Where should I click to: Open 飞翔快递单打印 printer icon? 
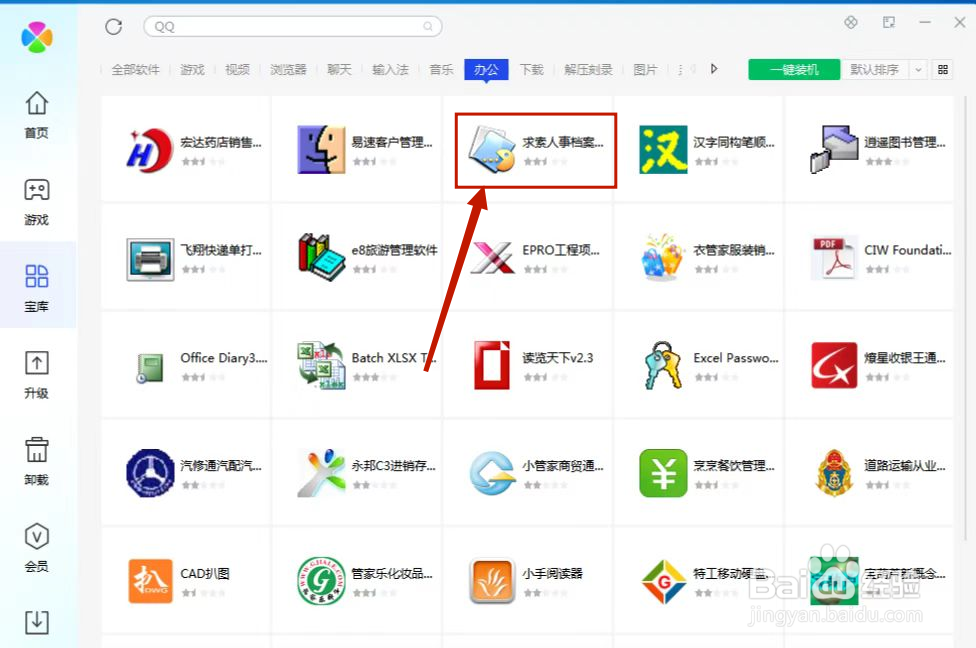pos(149,259)
